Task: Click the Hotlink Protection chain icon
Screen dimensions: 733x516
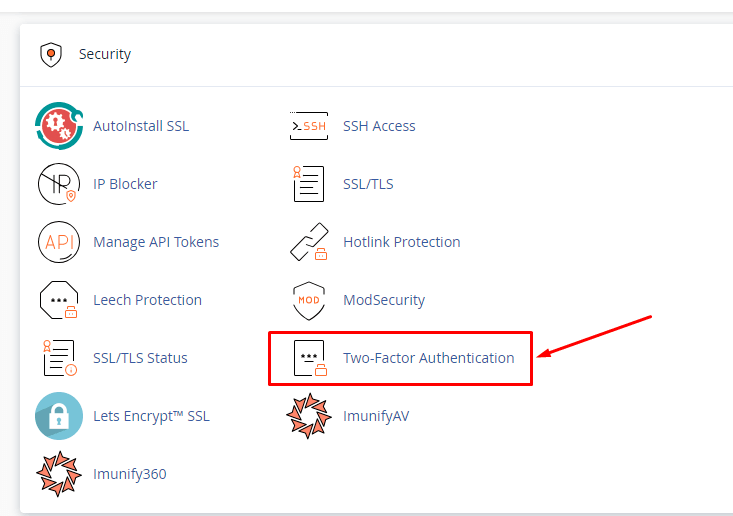Action: click(309, 242)
